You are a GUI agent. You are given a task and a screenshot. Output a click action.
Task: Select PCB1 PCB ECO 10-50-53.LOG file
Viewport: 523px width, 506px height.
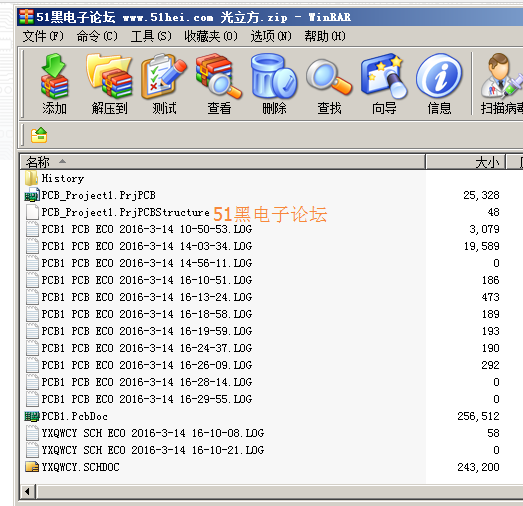pyautogui.click(x=147, y=229)
